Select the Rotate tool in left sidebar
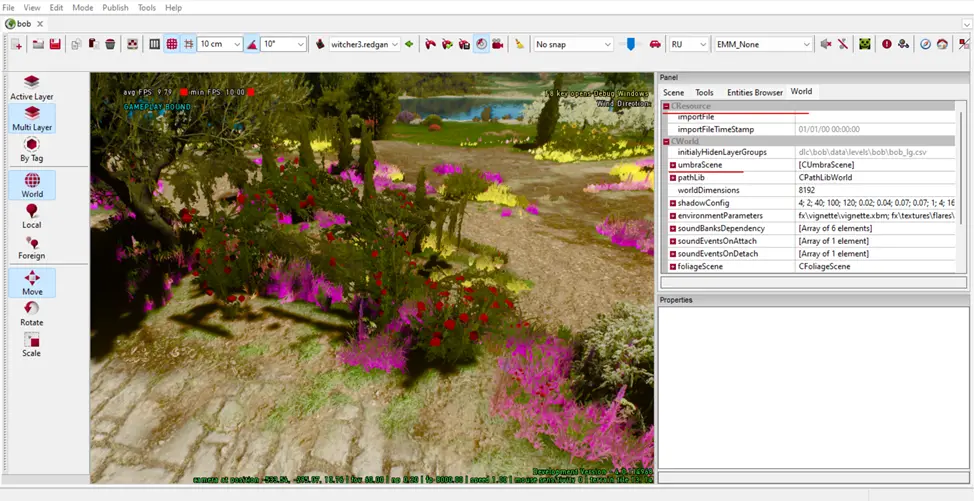This screenshot has width=974, height=501. coord(32,312)
